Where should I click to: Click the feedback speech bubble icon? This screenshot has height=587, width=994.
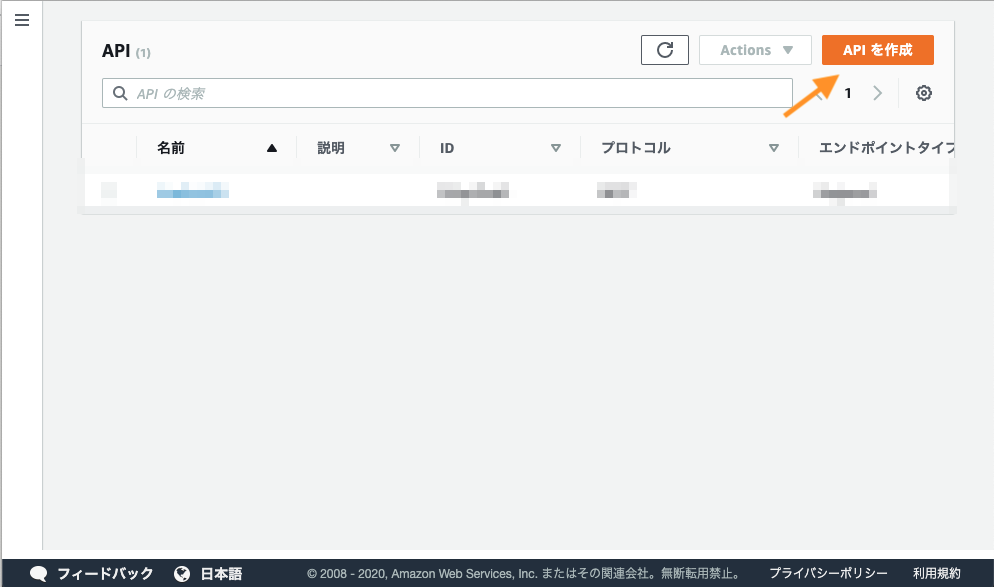point(39,574)
